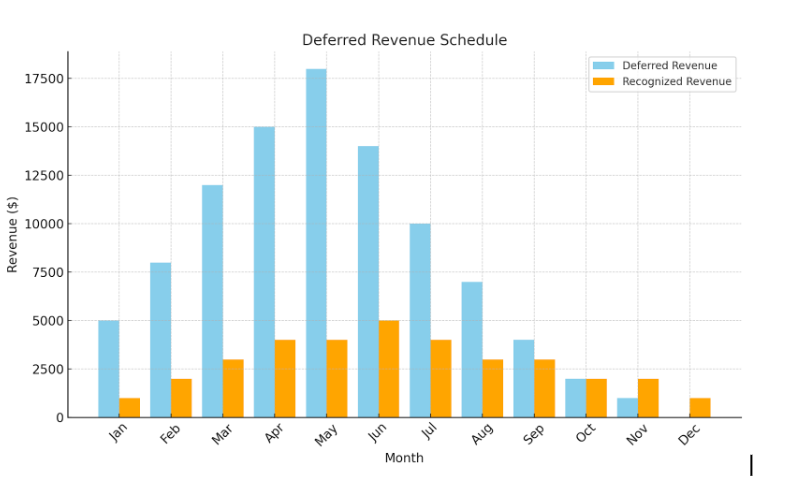Screen dimensions: 786x487
Task: Select the orange Recognized Revenue bar for Dec
Action: tap(700, 407)
